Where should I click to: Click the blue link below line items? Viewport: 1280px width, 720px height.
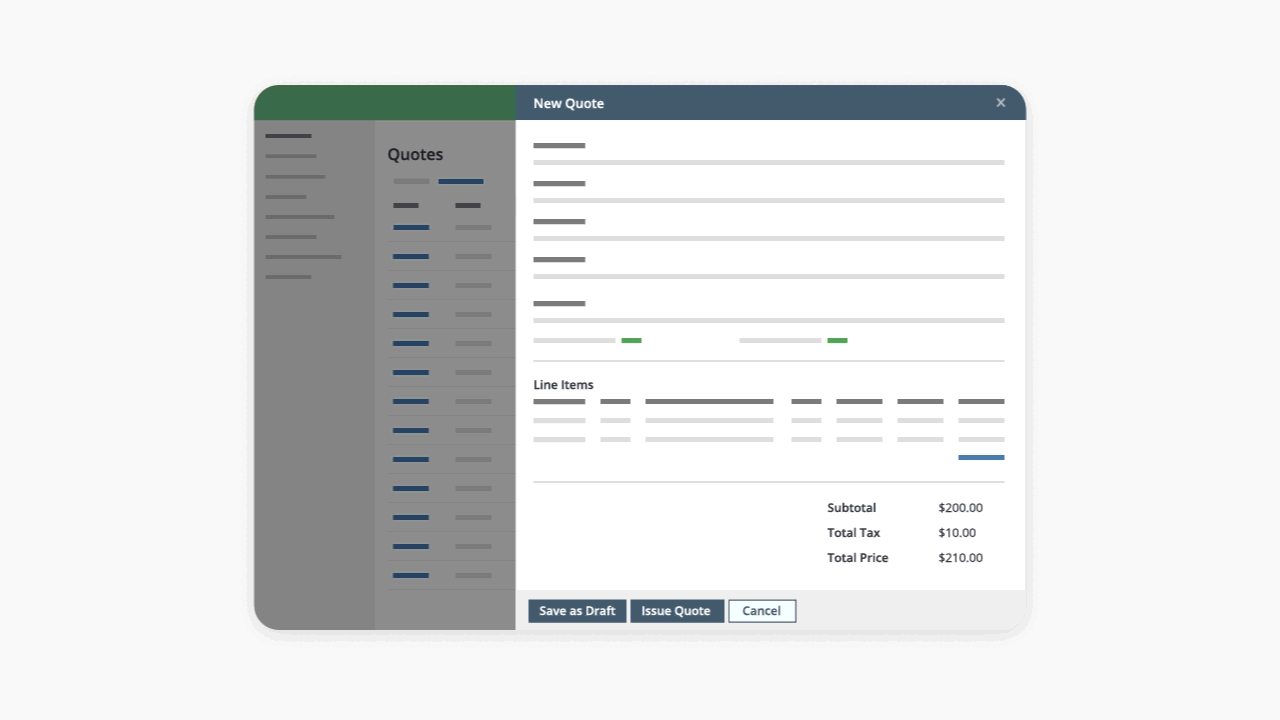click(x=981, y=458)
